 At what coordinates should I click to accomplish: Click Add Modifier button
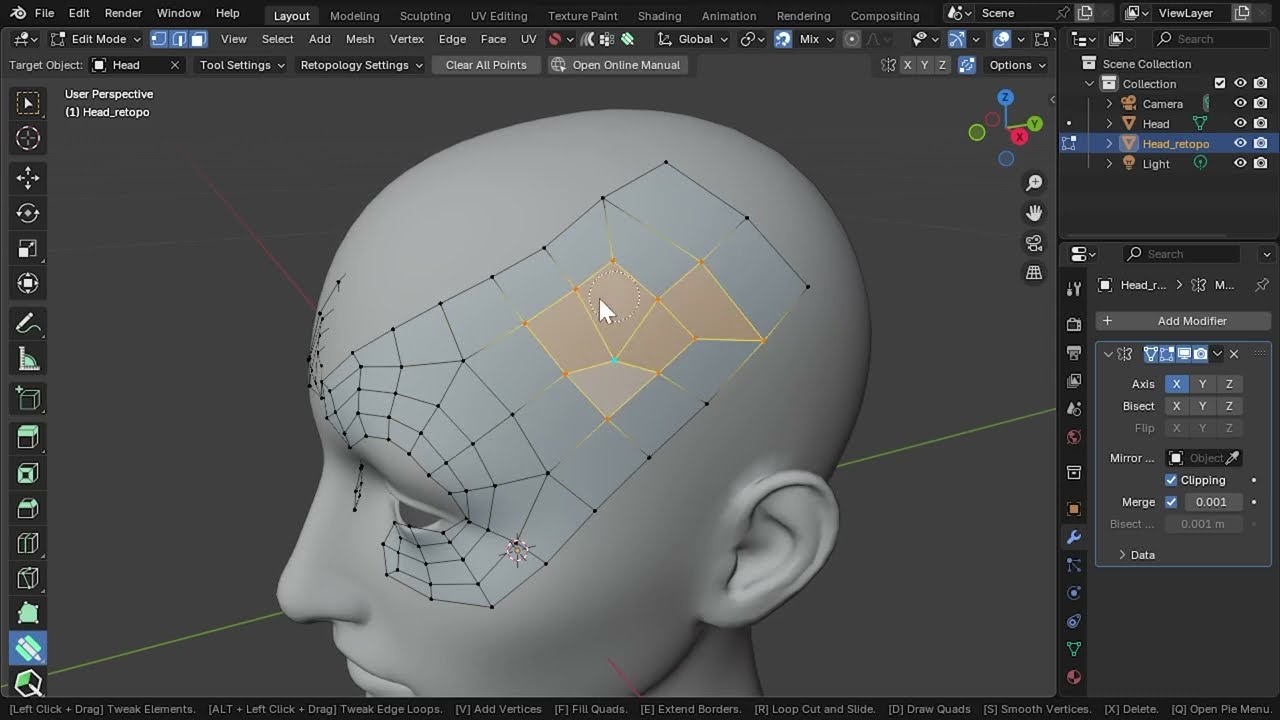point(1183,321)
